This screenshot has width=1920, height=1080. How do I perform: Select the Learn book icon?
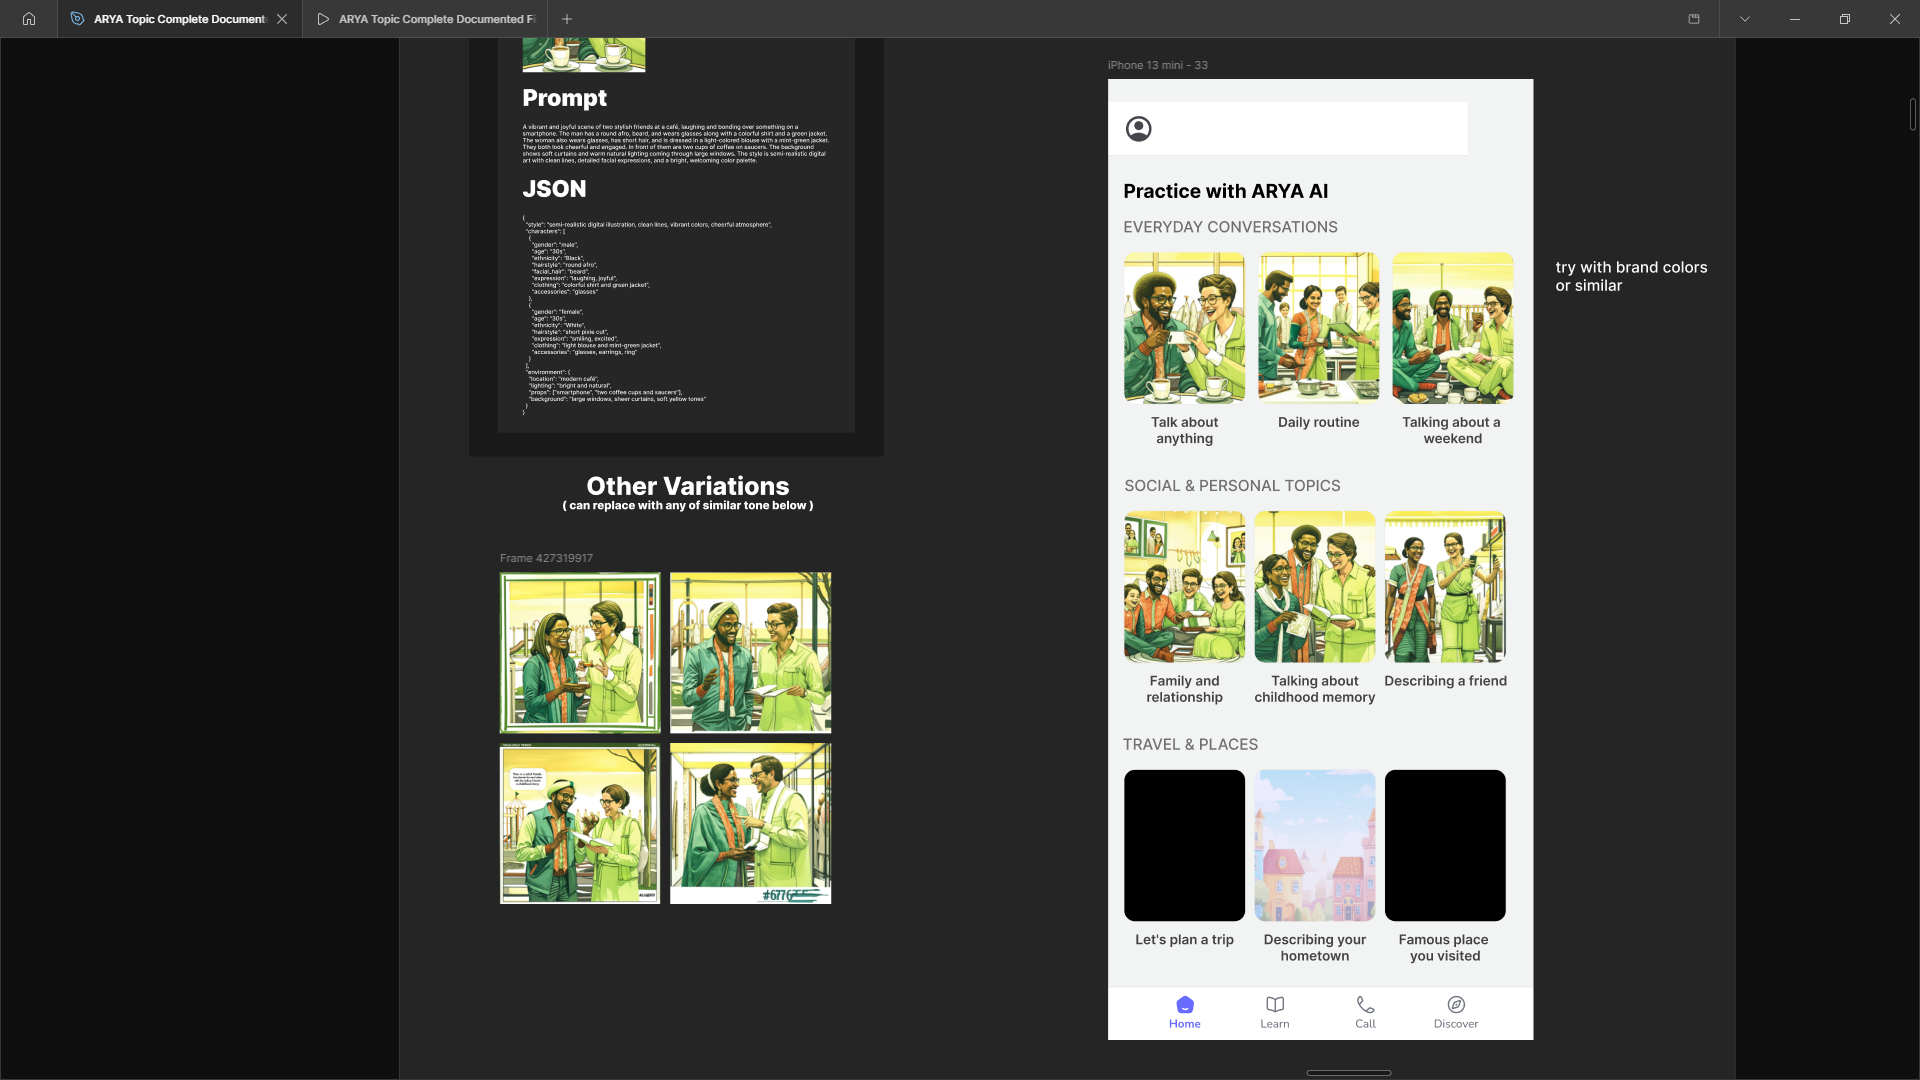pos(1275,1004)
